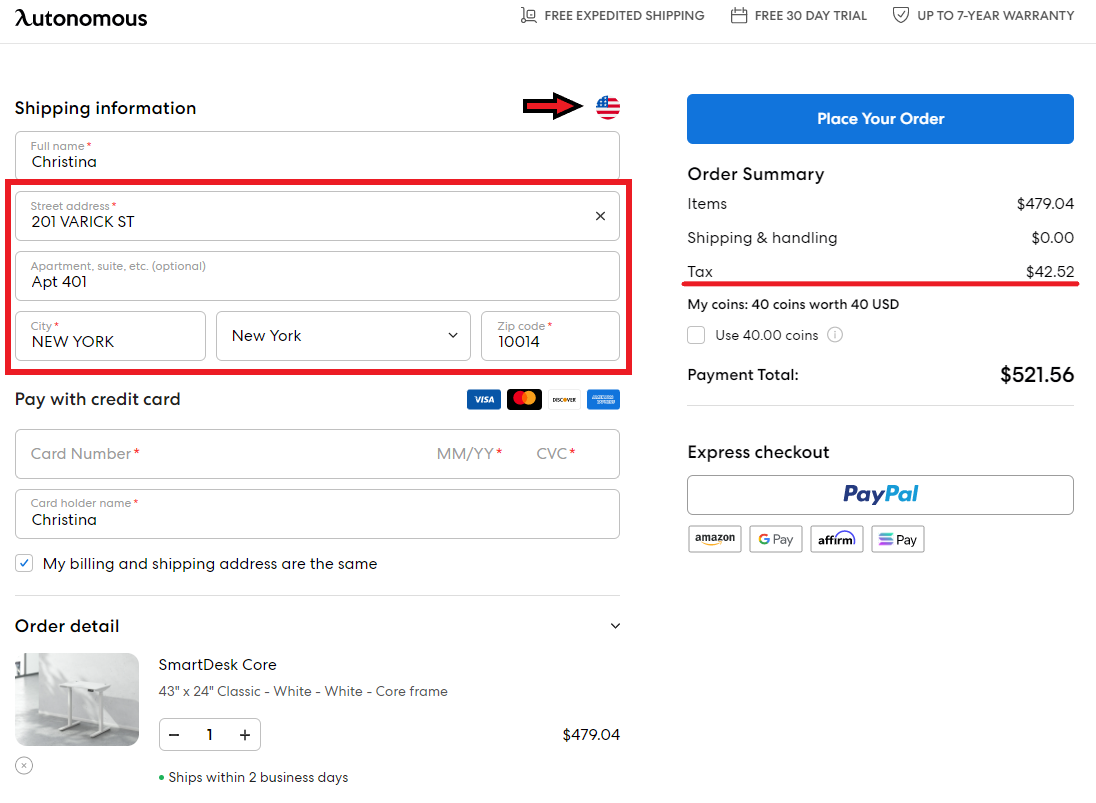Remove SmartDesk Core with circled X icon
1096x803 pixels.
coord(24,766)
